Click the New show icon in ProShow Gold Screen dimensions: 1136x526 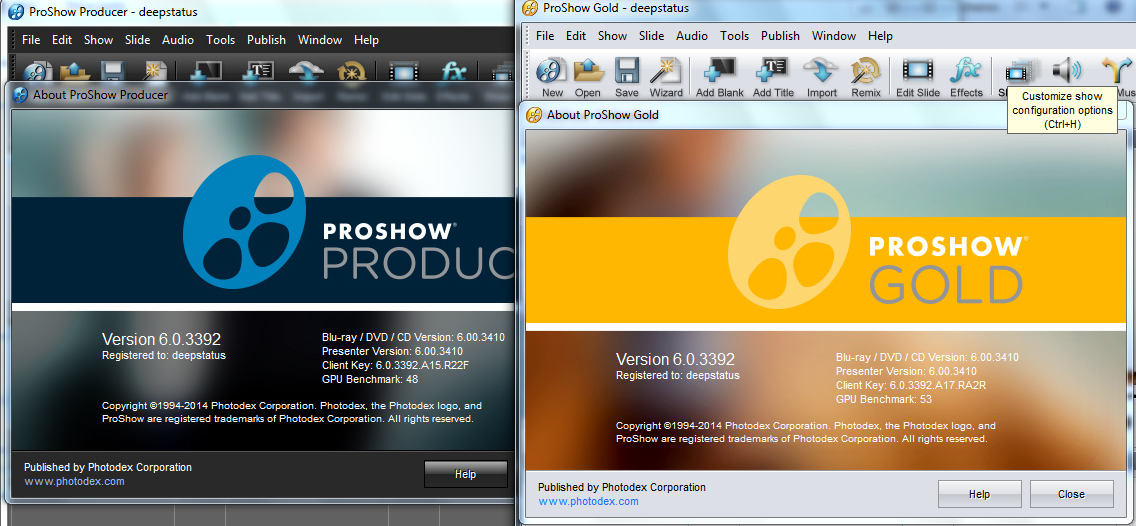(552, 74)
